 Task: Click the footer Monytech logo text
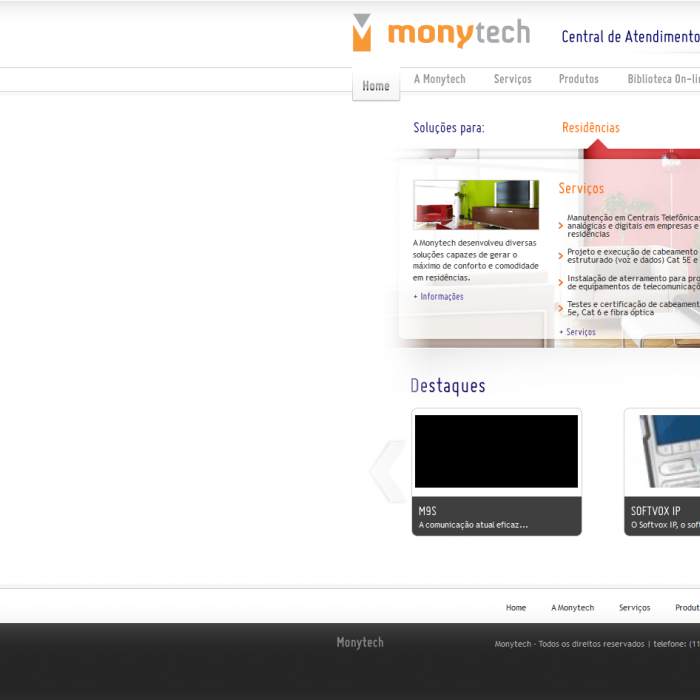coord(360,642)
